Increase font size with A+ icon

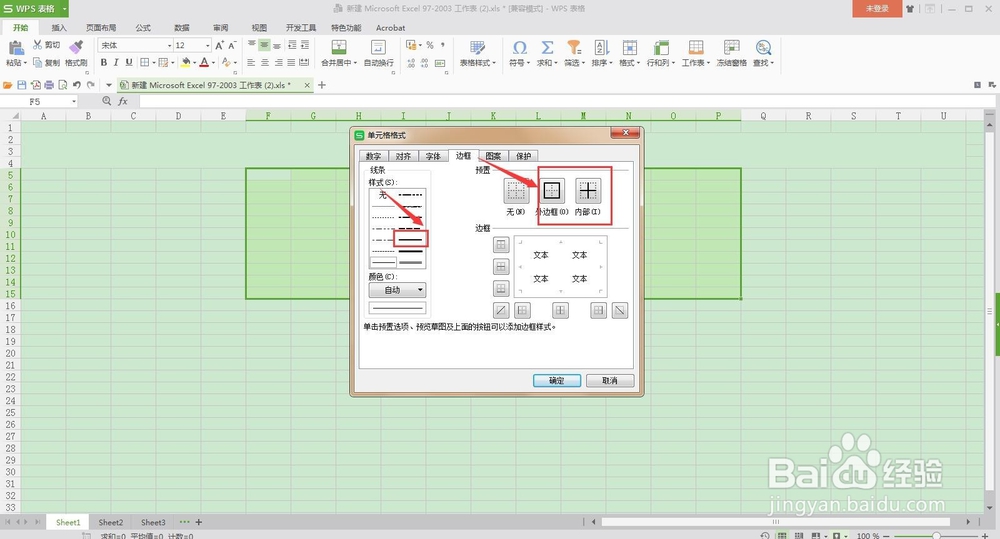coord(219,45)
